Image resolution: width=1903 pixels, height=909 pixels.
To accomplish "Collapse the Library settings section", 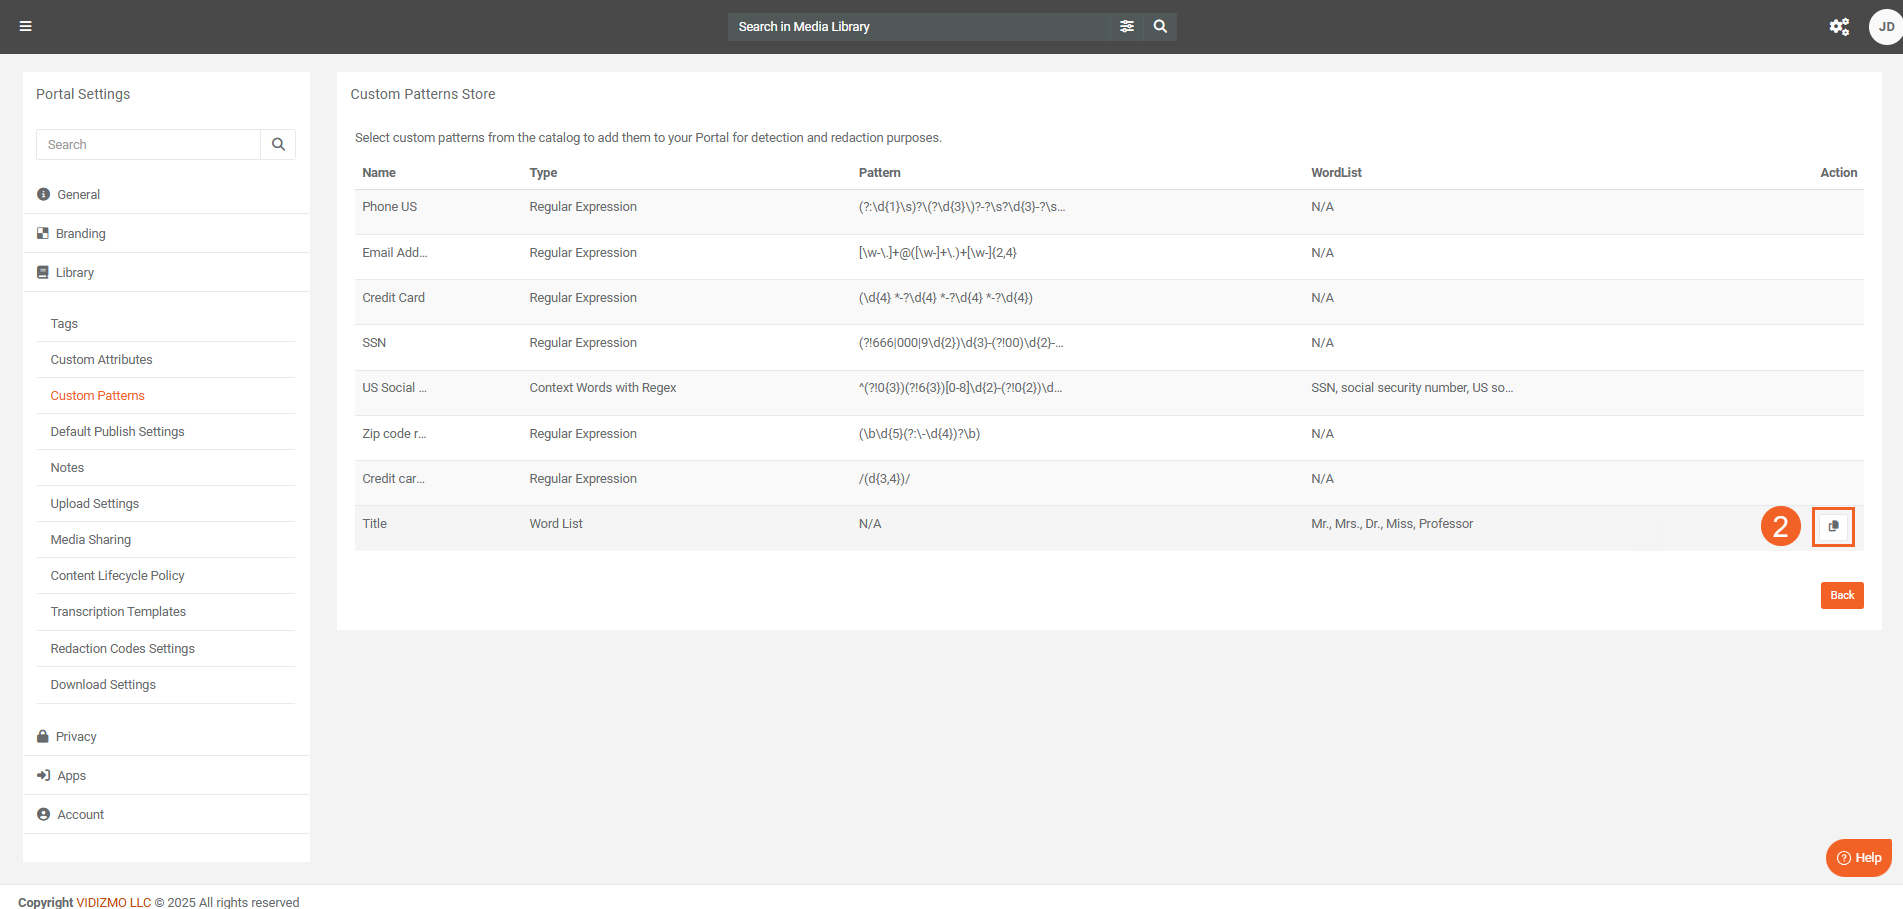I will click(74, 273).
